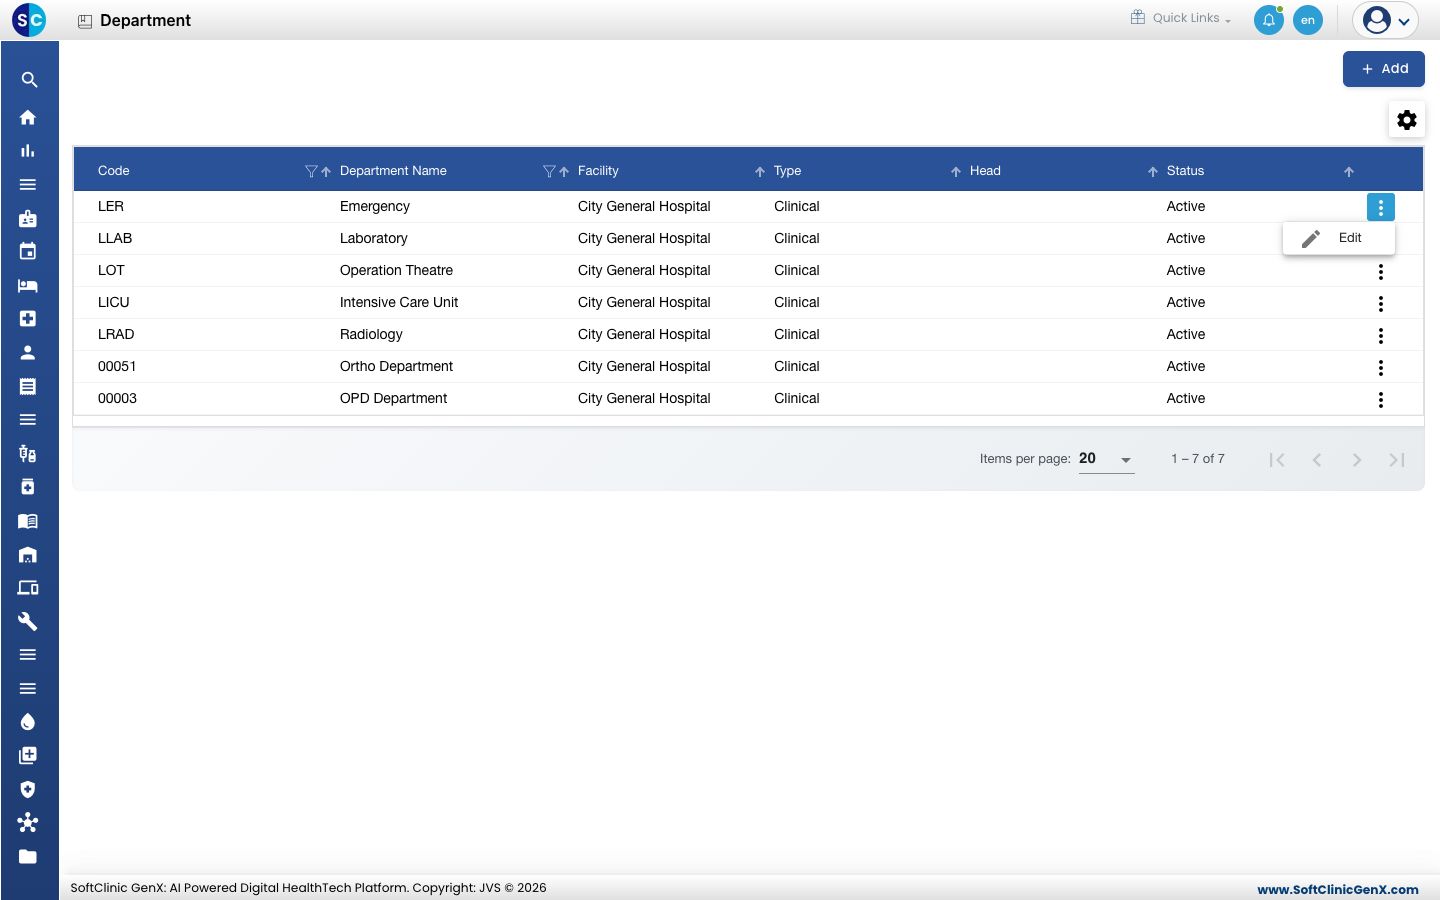Open the search icon in sidebar
The width and height of the screenshot is (1440, 900).
pyautogui.click(x=28, y=80)
